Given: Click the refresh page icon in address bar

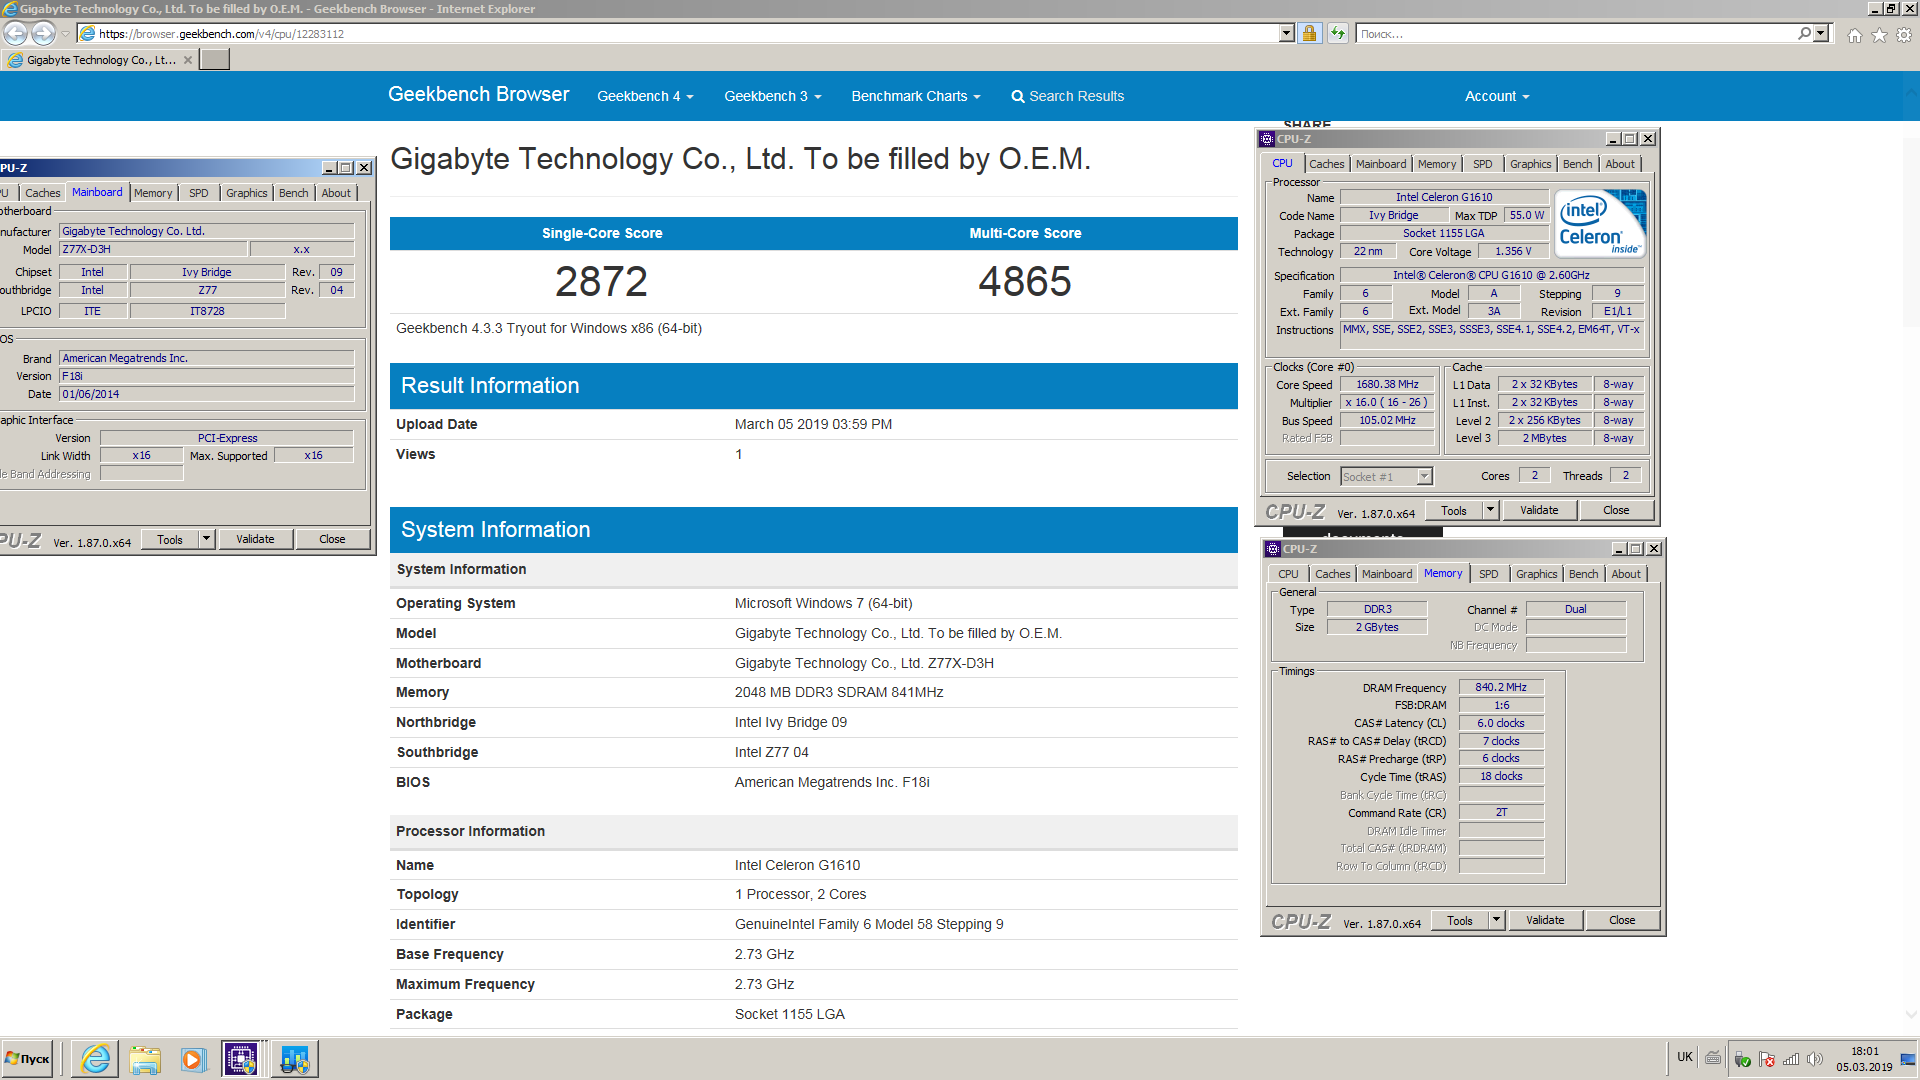Looking at the screenshot, I should click(1337, 33).
